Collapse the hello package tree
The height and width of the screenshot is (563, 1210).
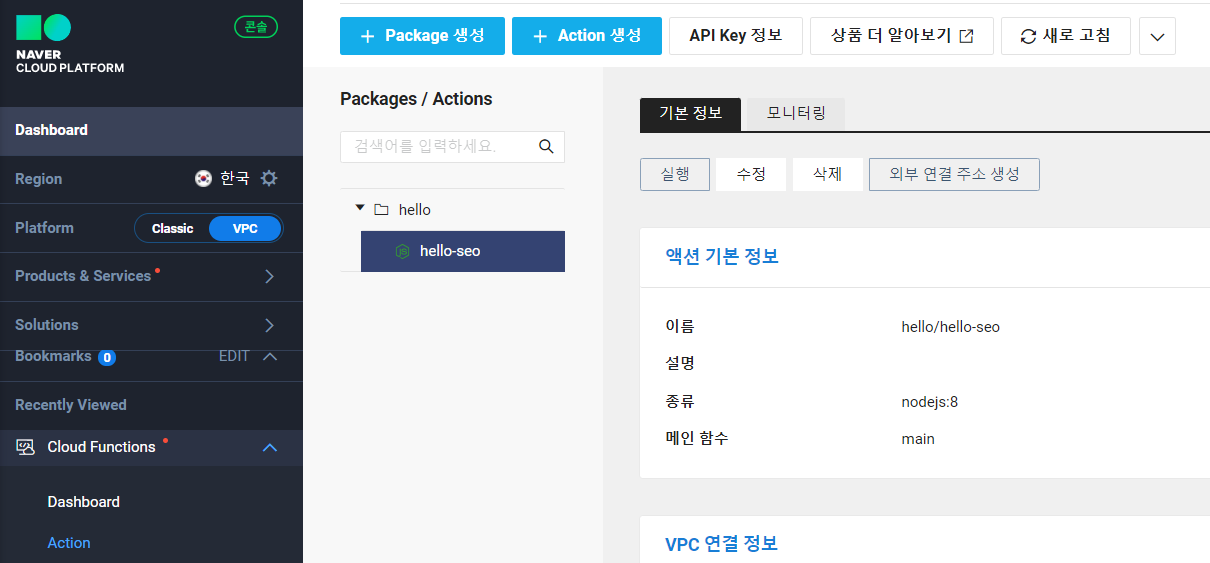pyautogui.click(x=360, y=209)
